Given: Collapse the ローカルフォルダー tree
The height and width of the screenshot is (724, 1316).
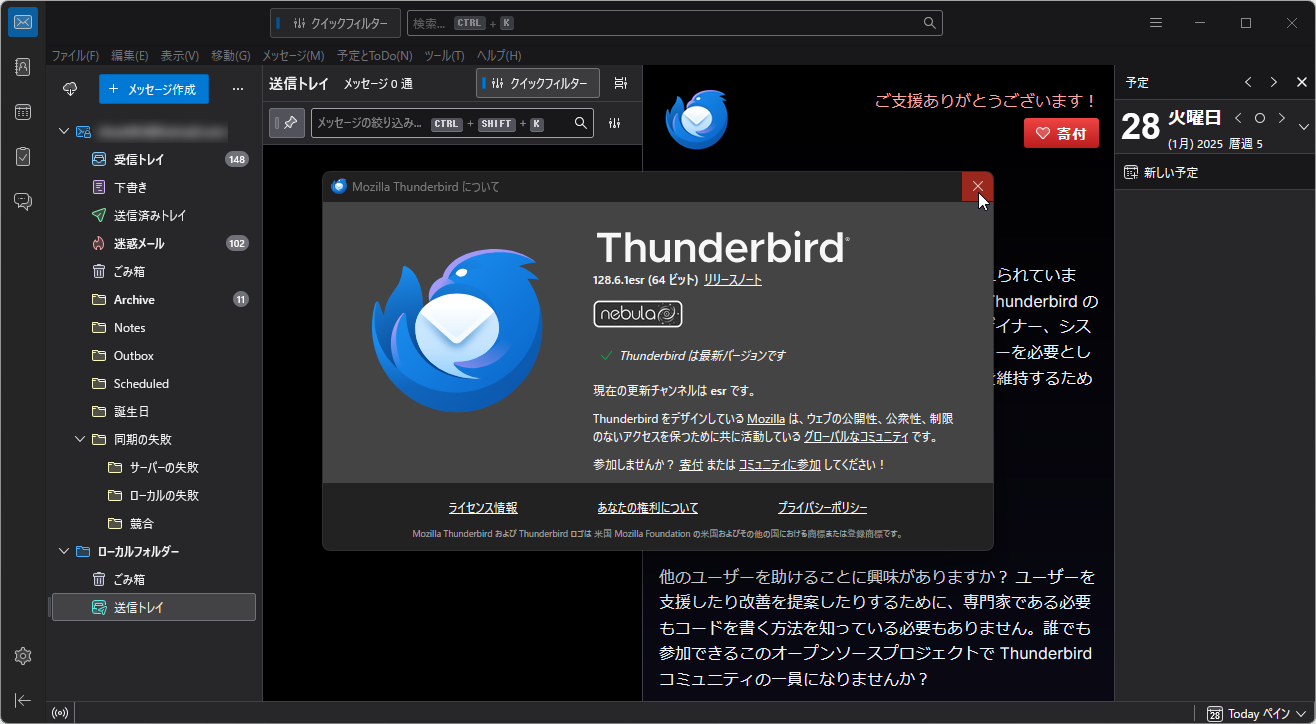Looking at the screenshot, I should pos(63,551).
